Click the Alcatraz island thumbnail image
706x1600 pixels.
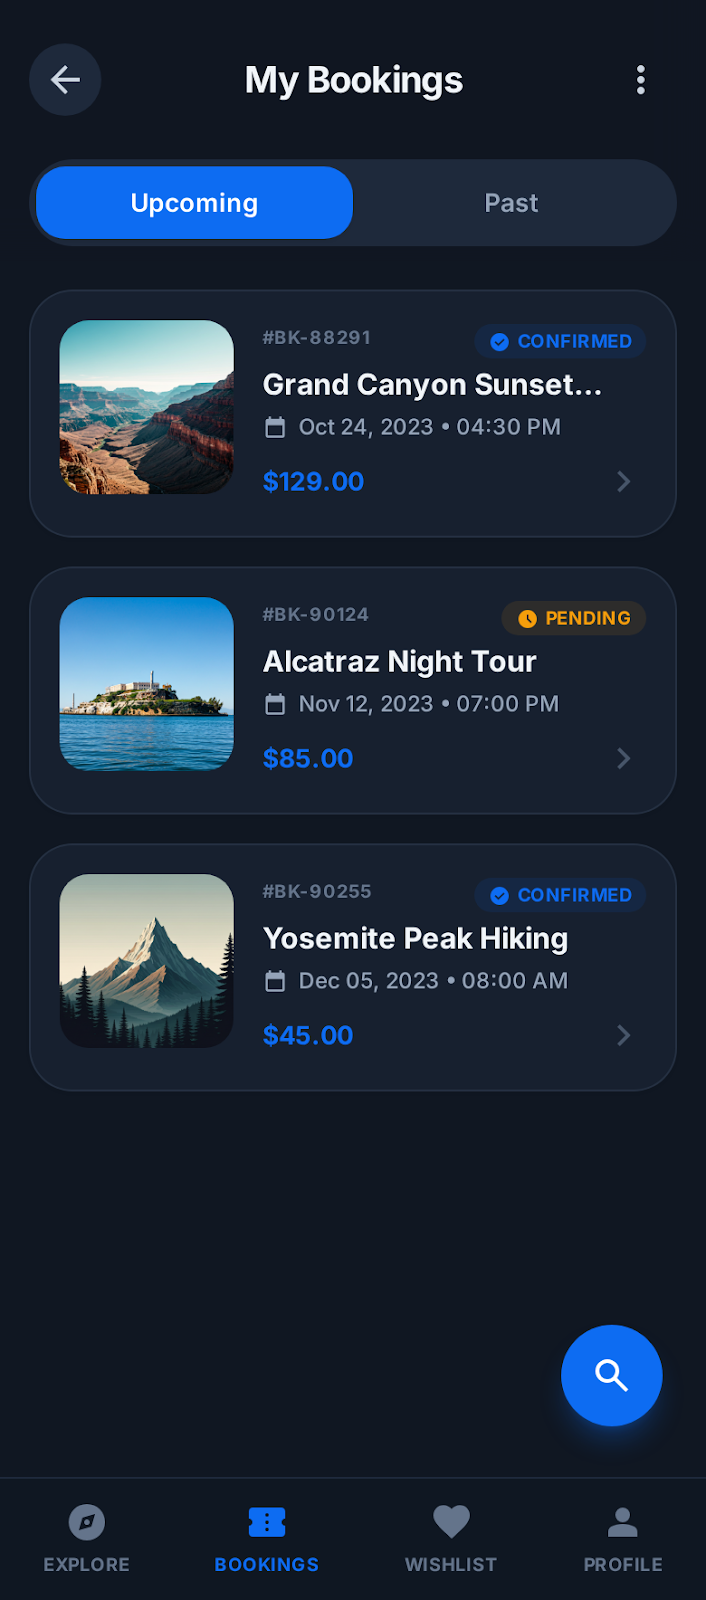pos(147,684)
